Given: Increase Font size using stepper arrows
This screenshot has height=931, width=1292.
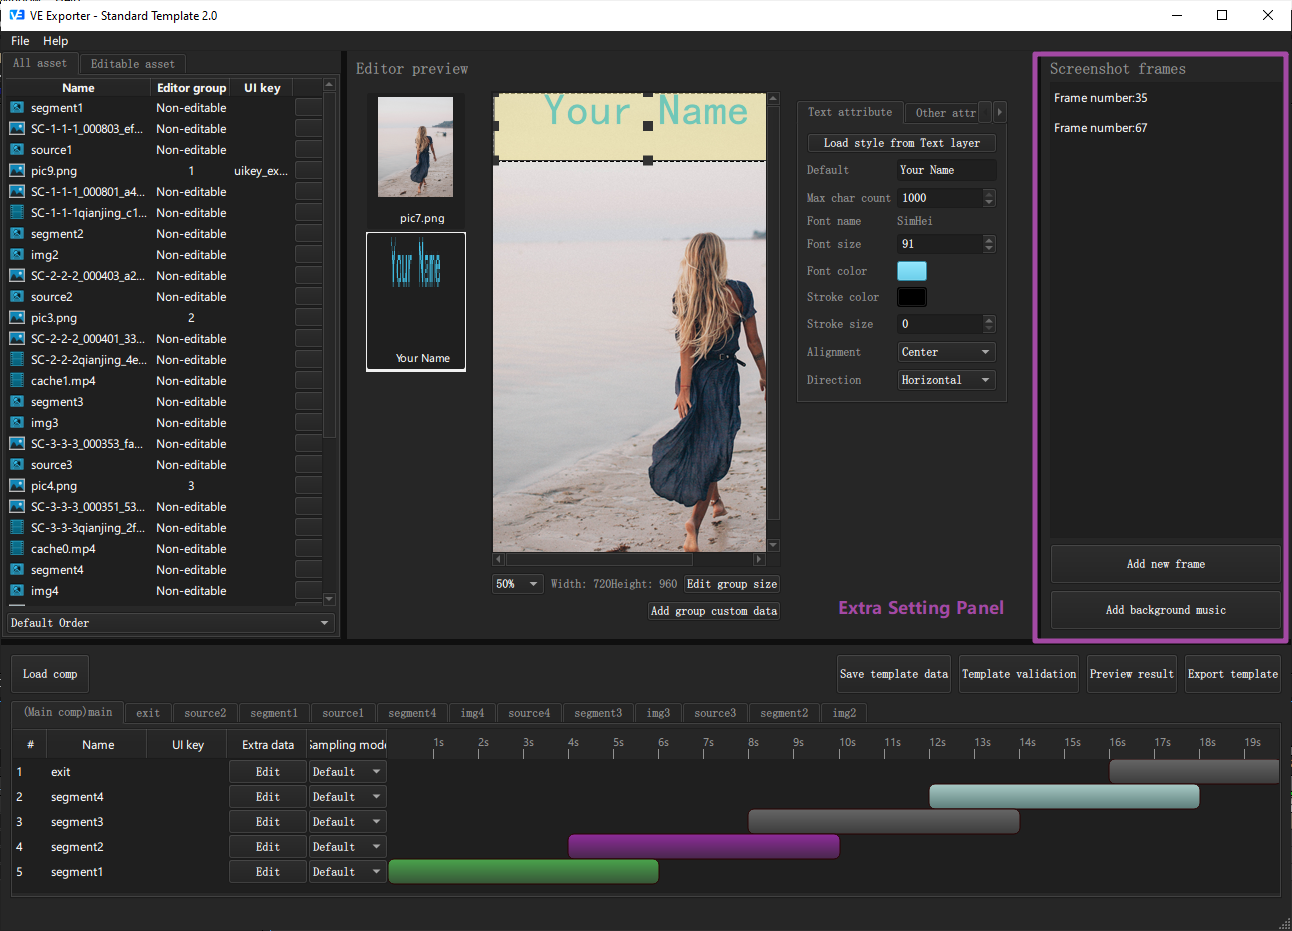Looking at the screenshot, I should [x=989, y=240].
